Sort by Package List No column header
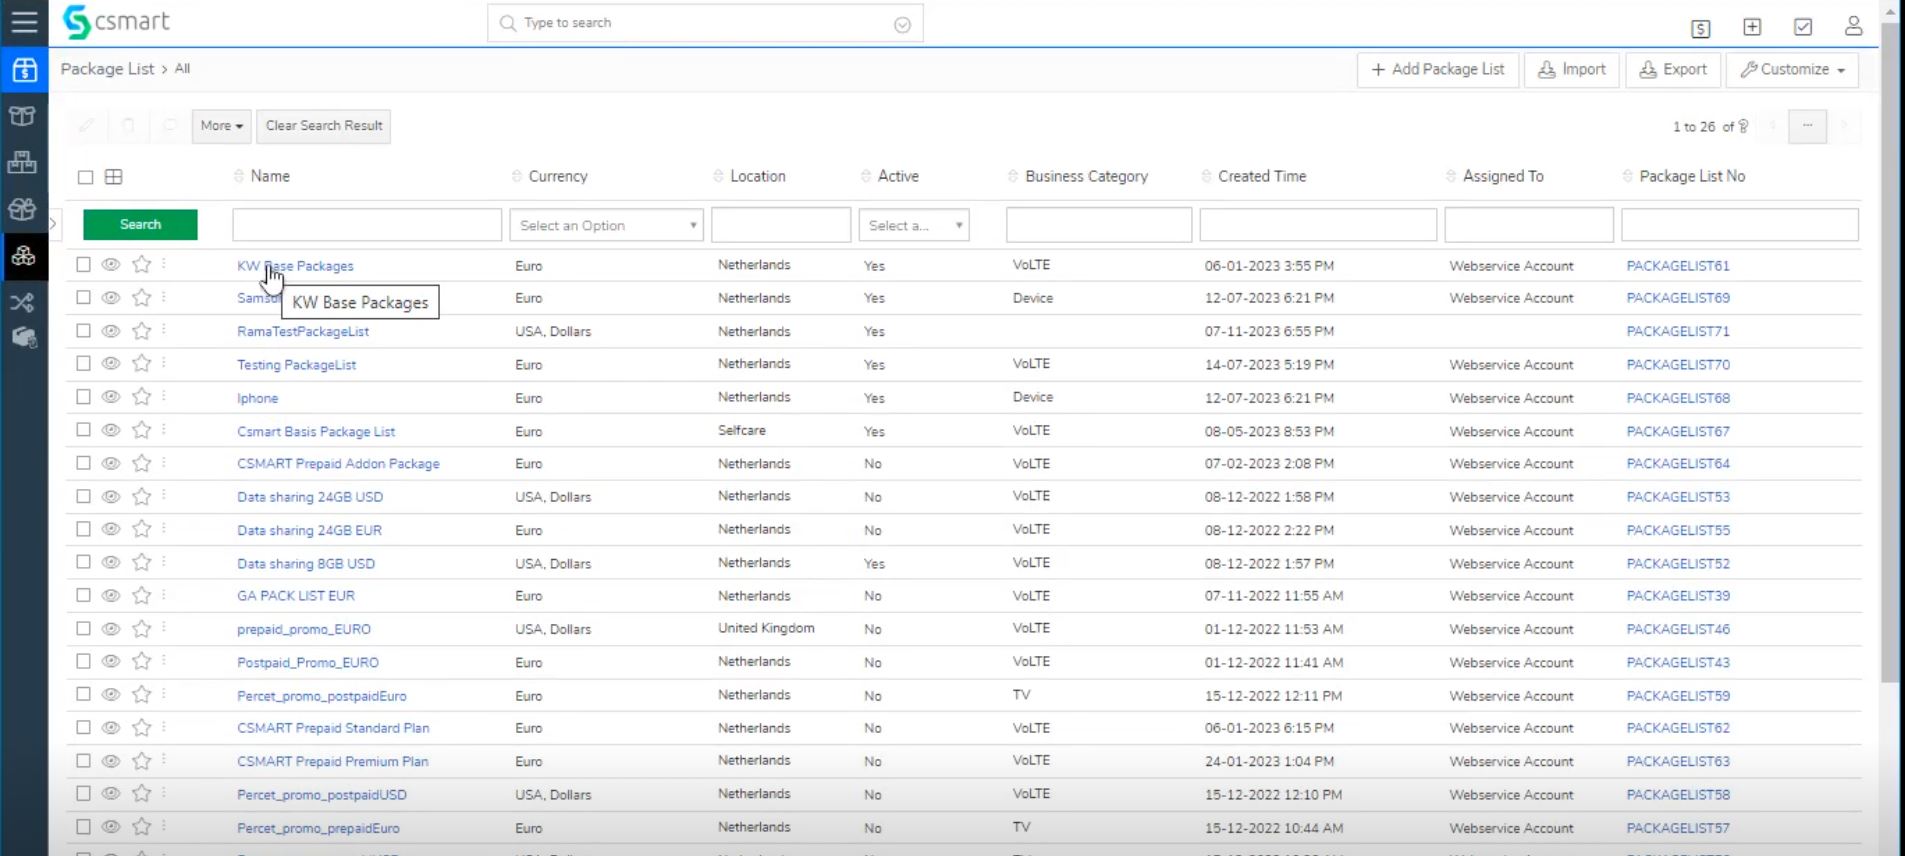 coord(1692,176)
